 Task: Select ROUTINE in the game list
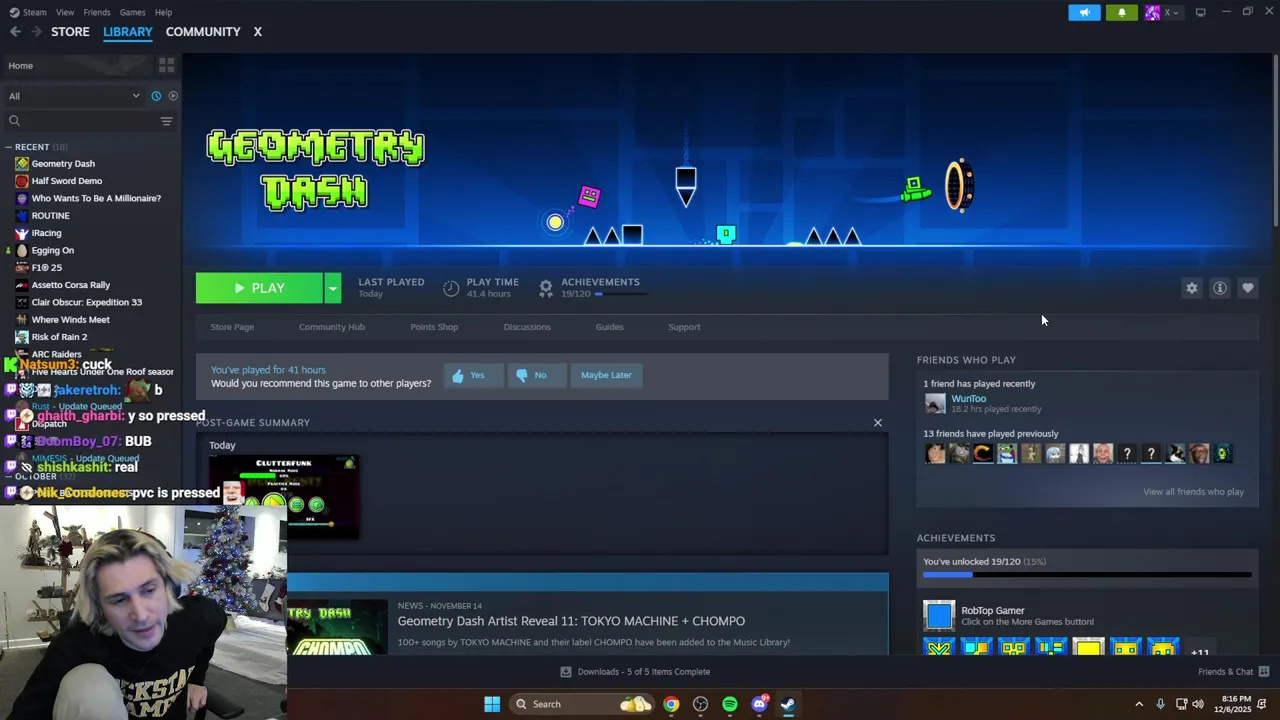click(x=50, y=216)
